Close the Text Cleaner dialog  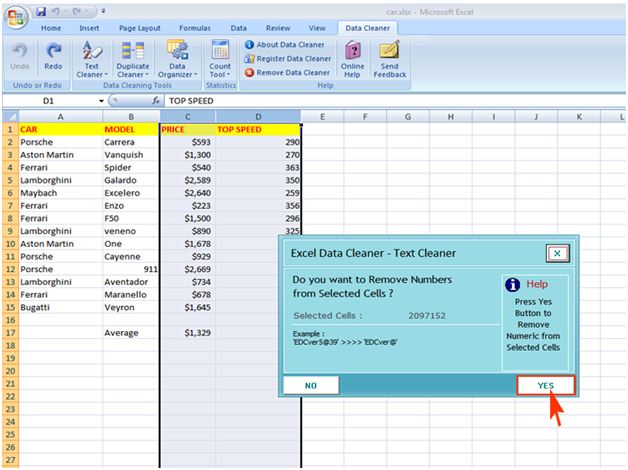coord(558,253)
